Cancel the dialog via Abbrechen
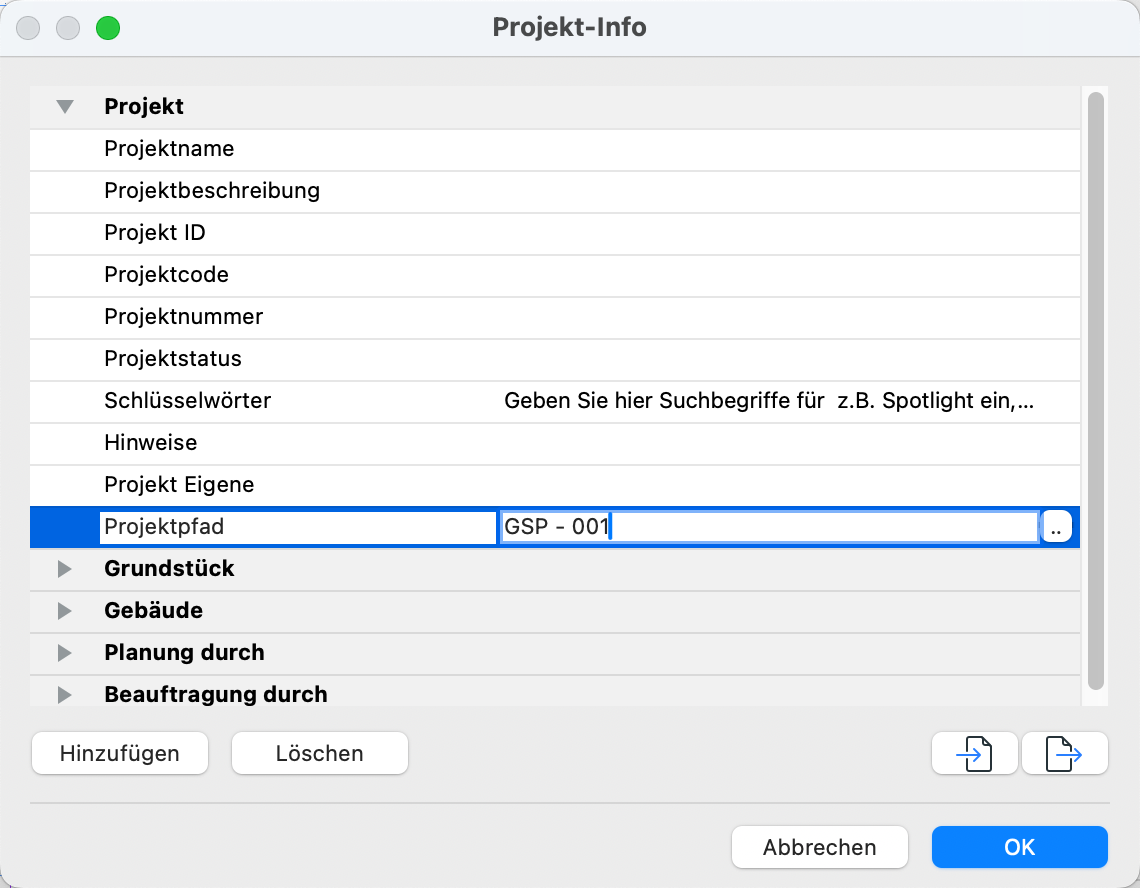1140x888 pixels. pos(819,846)
